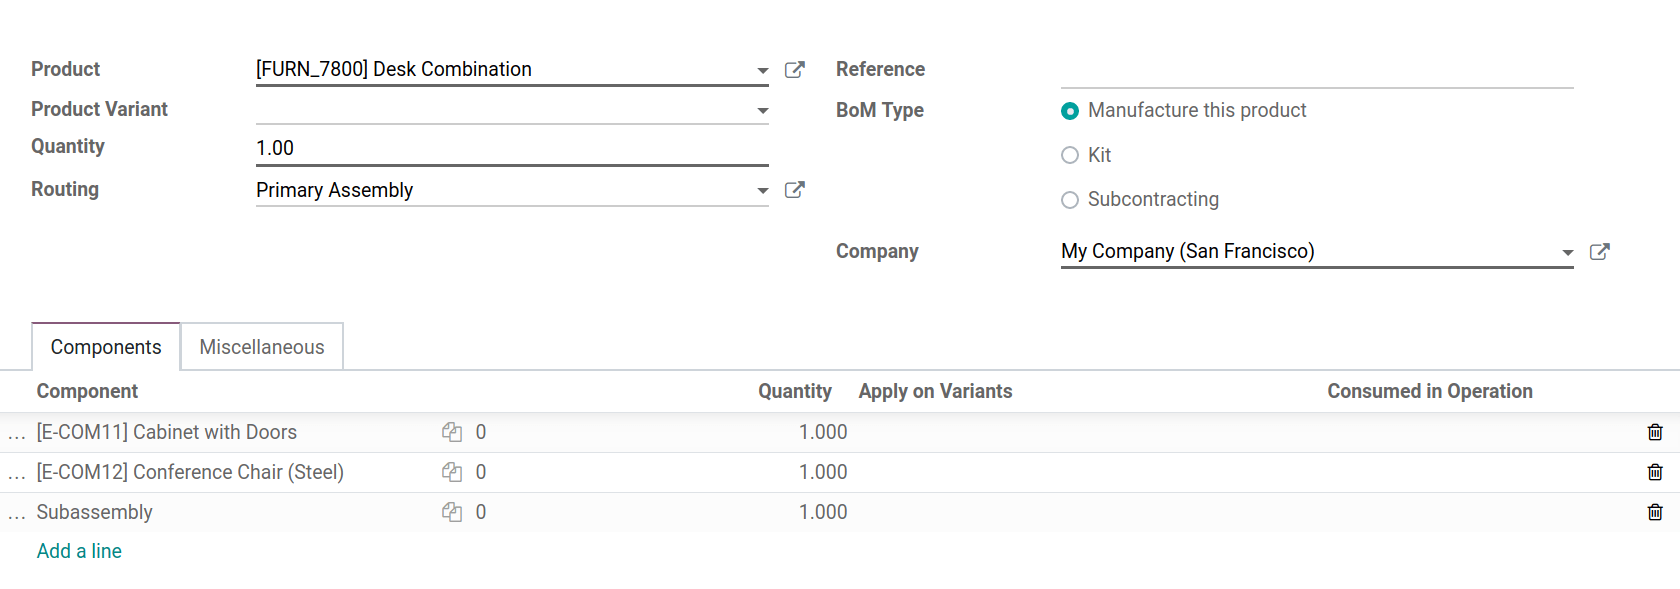
Task: Open external link for Product field
Action: (794, 70)
